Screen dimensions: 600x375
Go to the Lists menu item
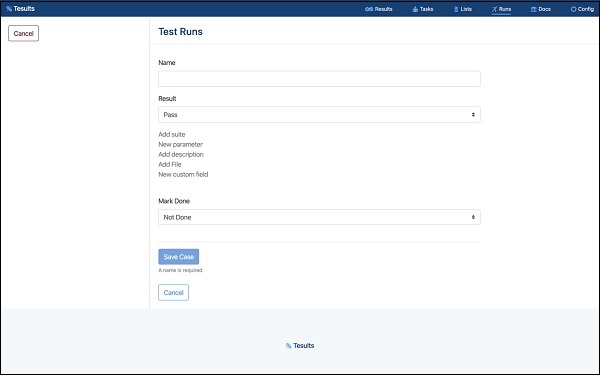463,9
